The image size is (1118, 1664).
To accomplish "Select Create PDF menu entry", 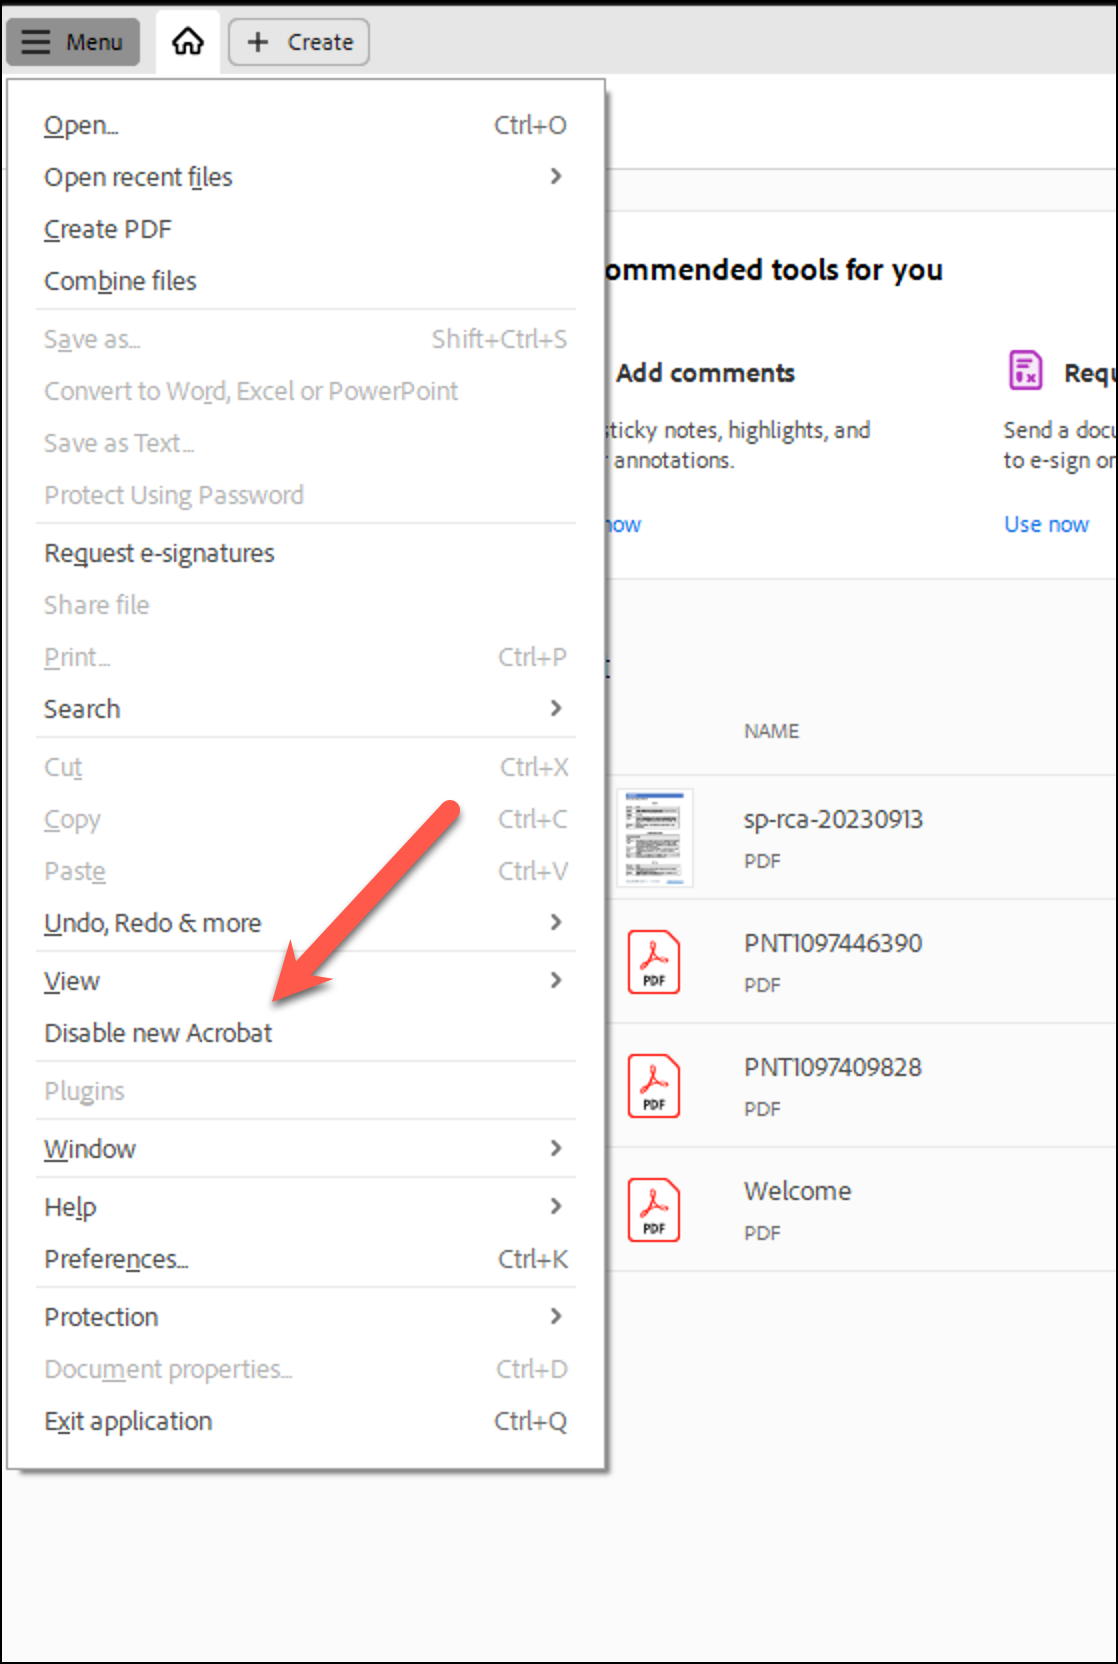I will point(305,229).
